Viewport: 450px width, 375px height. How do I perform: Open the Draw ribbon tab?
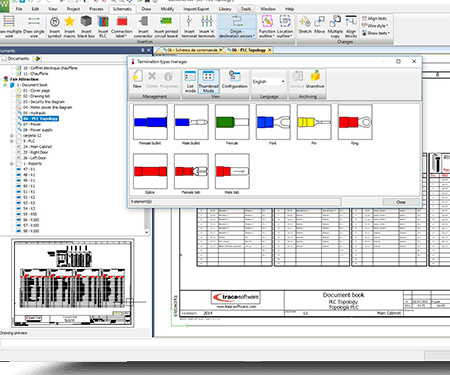(146, 9)
